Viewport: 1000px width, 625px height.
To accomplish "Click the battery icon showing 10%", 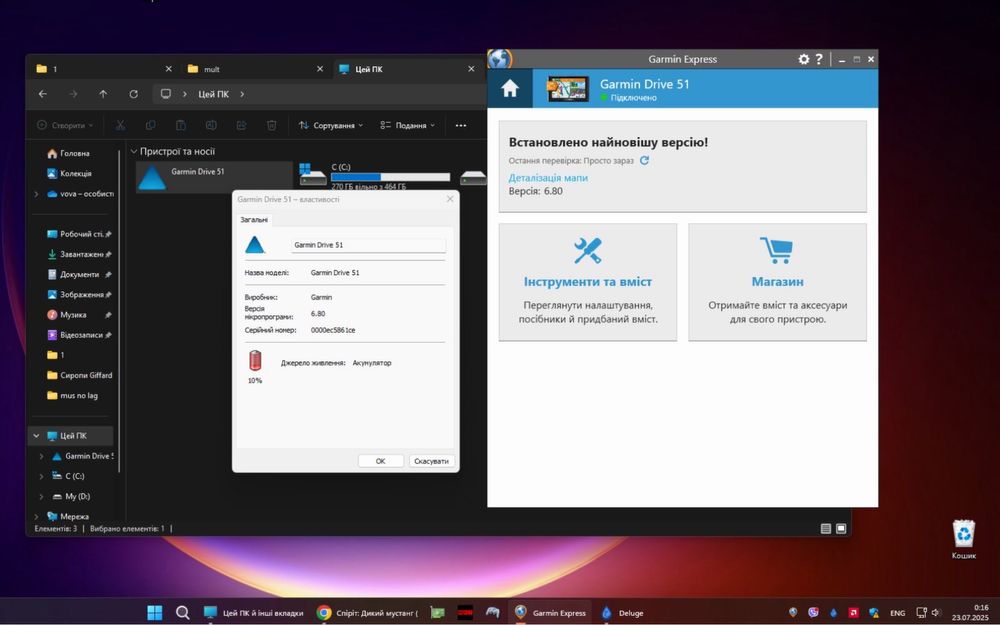I will tap(255, 360).
